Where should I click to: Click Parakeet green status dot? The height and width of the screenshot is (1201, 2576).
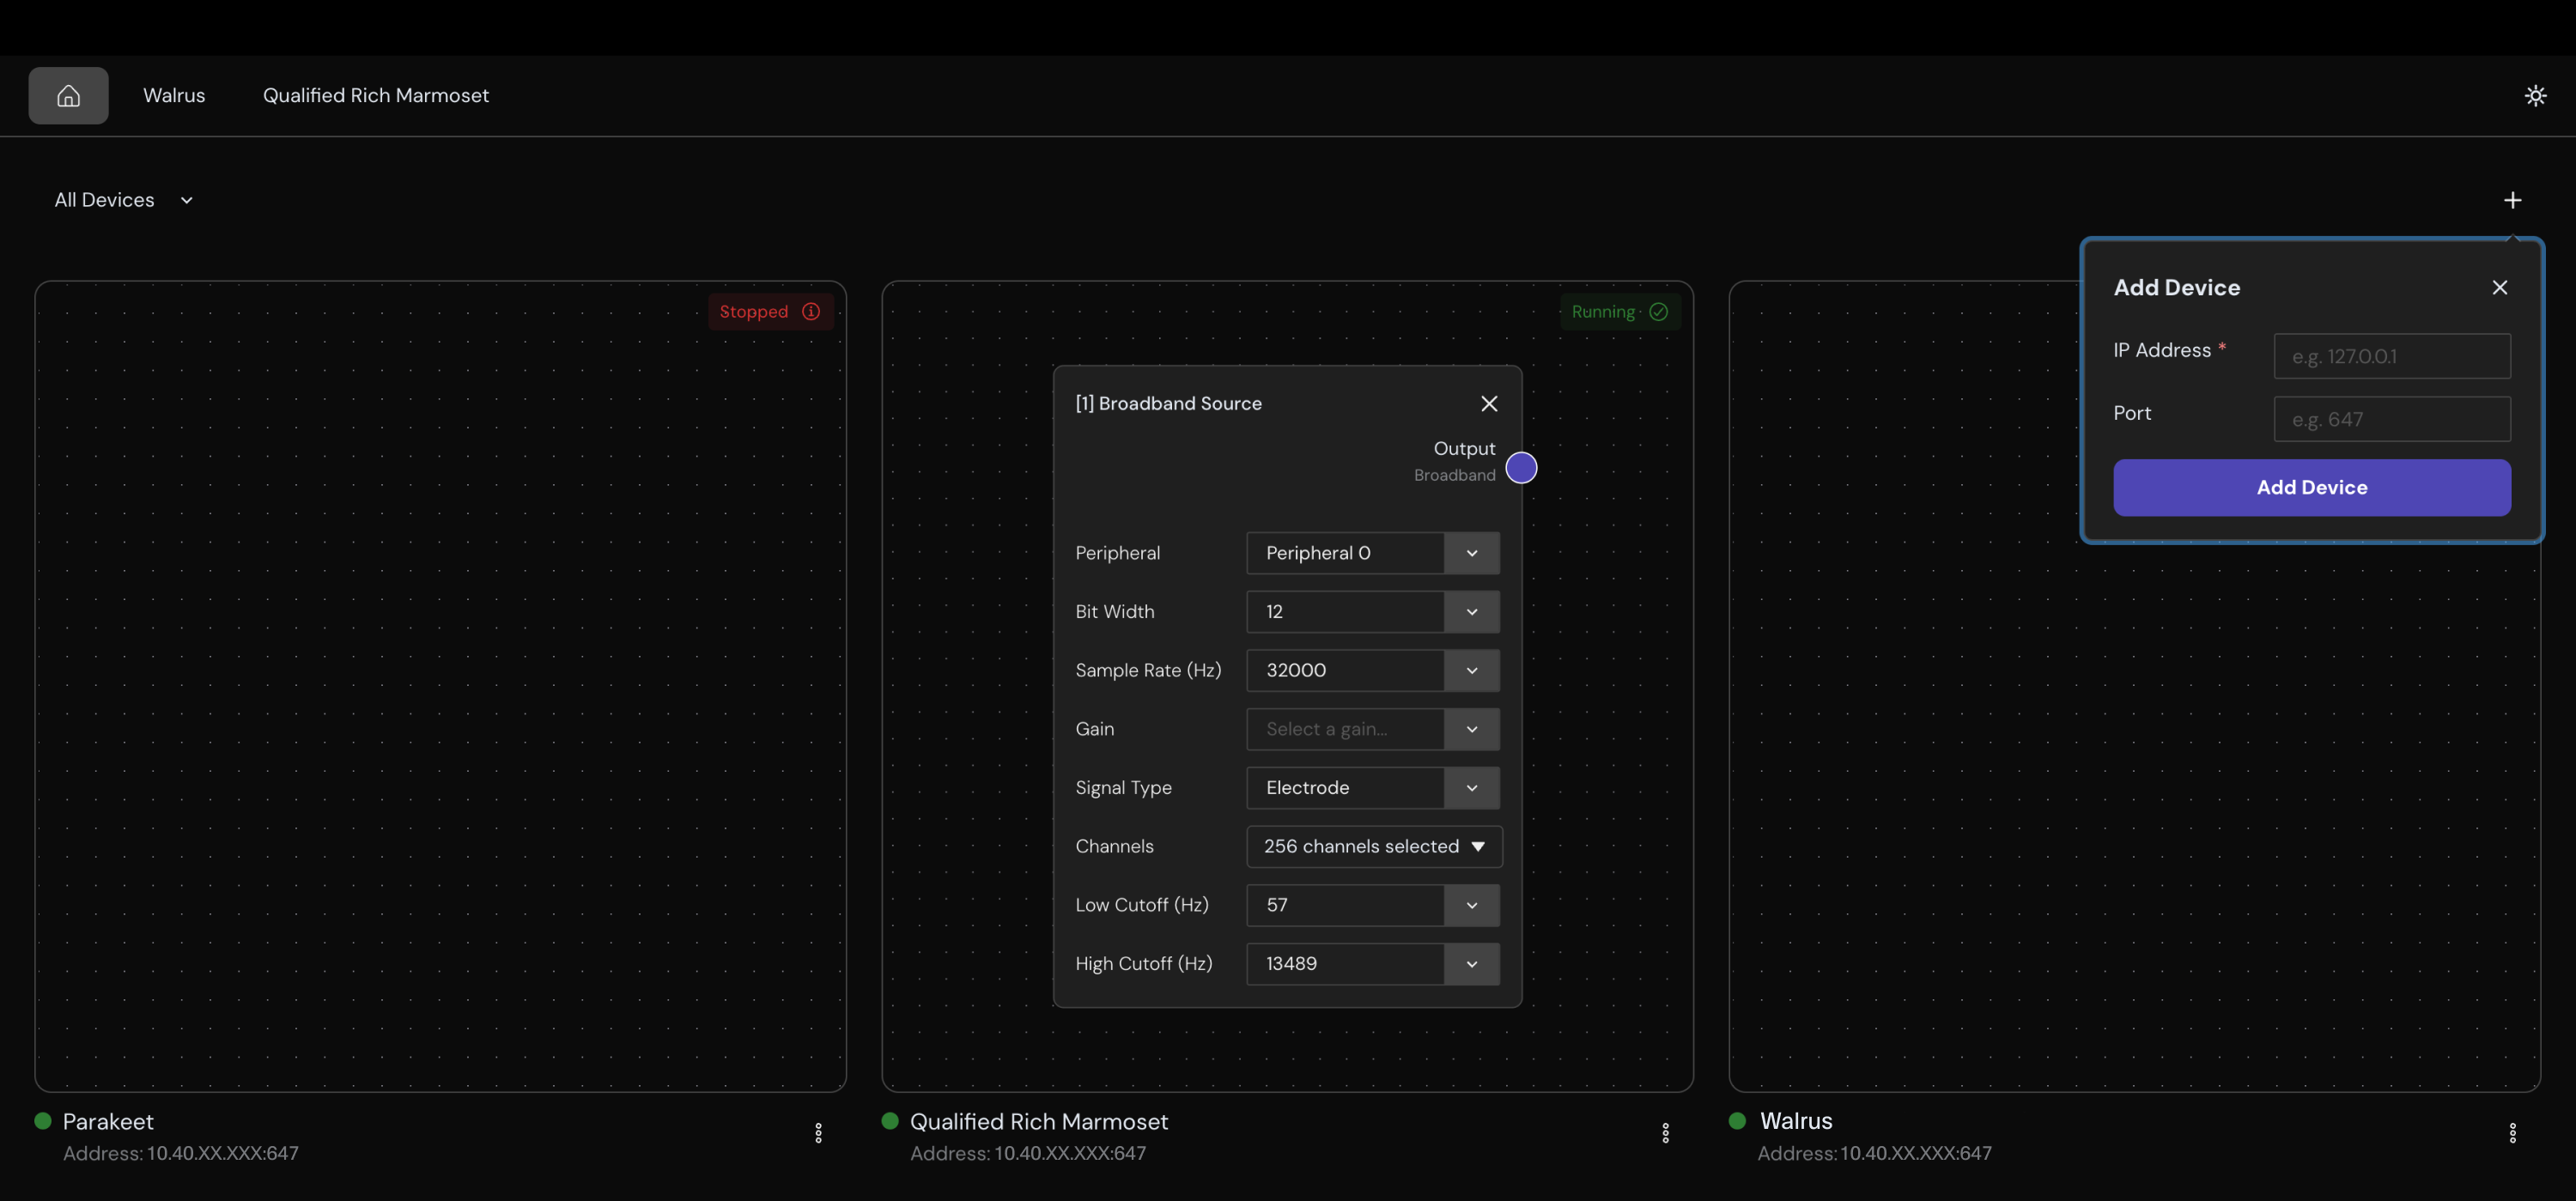(43, 1120)
